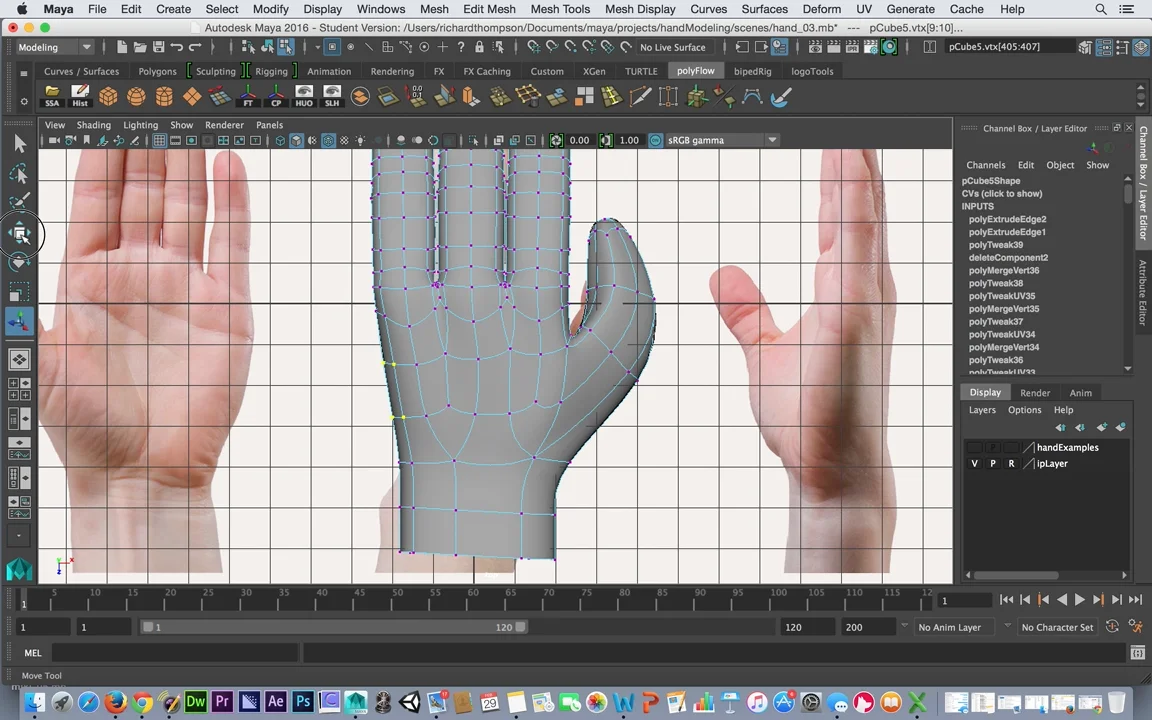Image resolution: width=1152 pixels, height=720 pixels.
Task: Expand CVs (click to show)
Action: 1001,194
